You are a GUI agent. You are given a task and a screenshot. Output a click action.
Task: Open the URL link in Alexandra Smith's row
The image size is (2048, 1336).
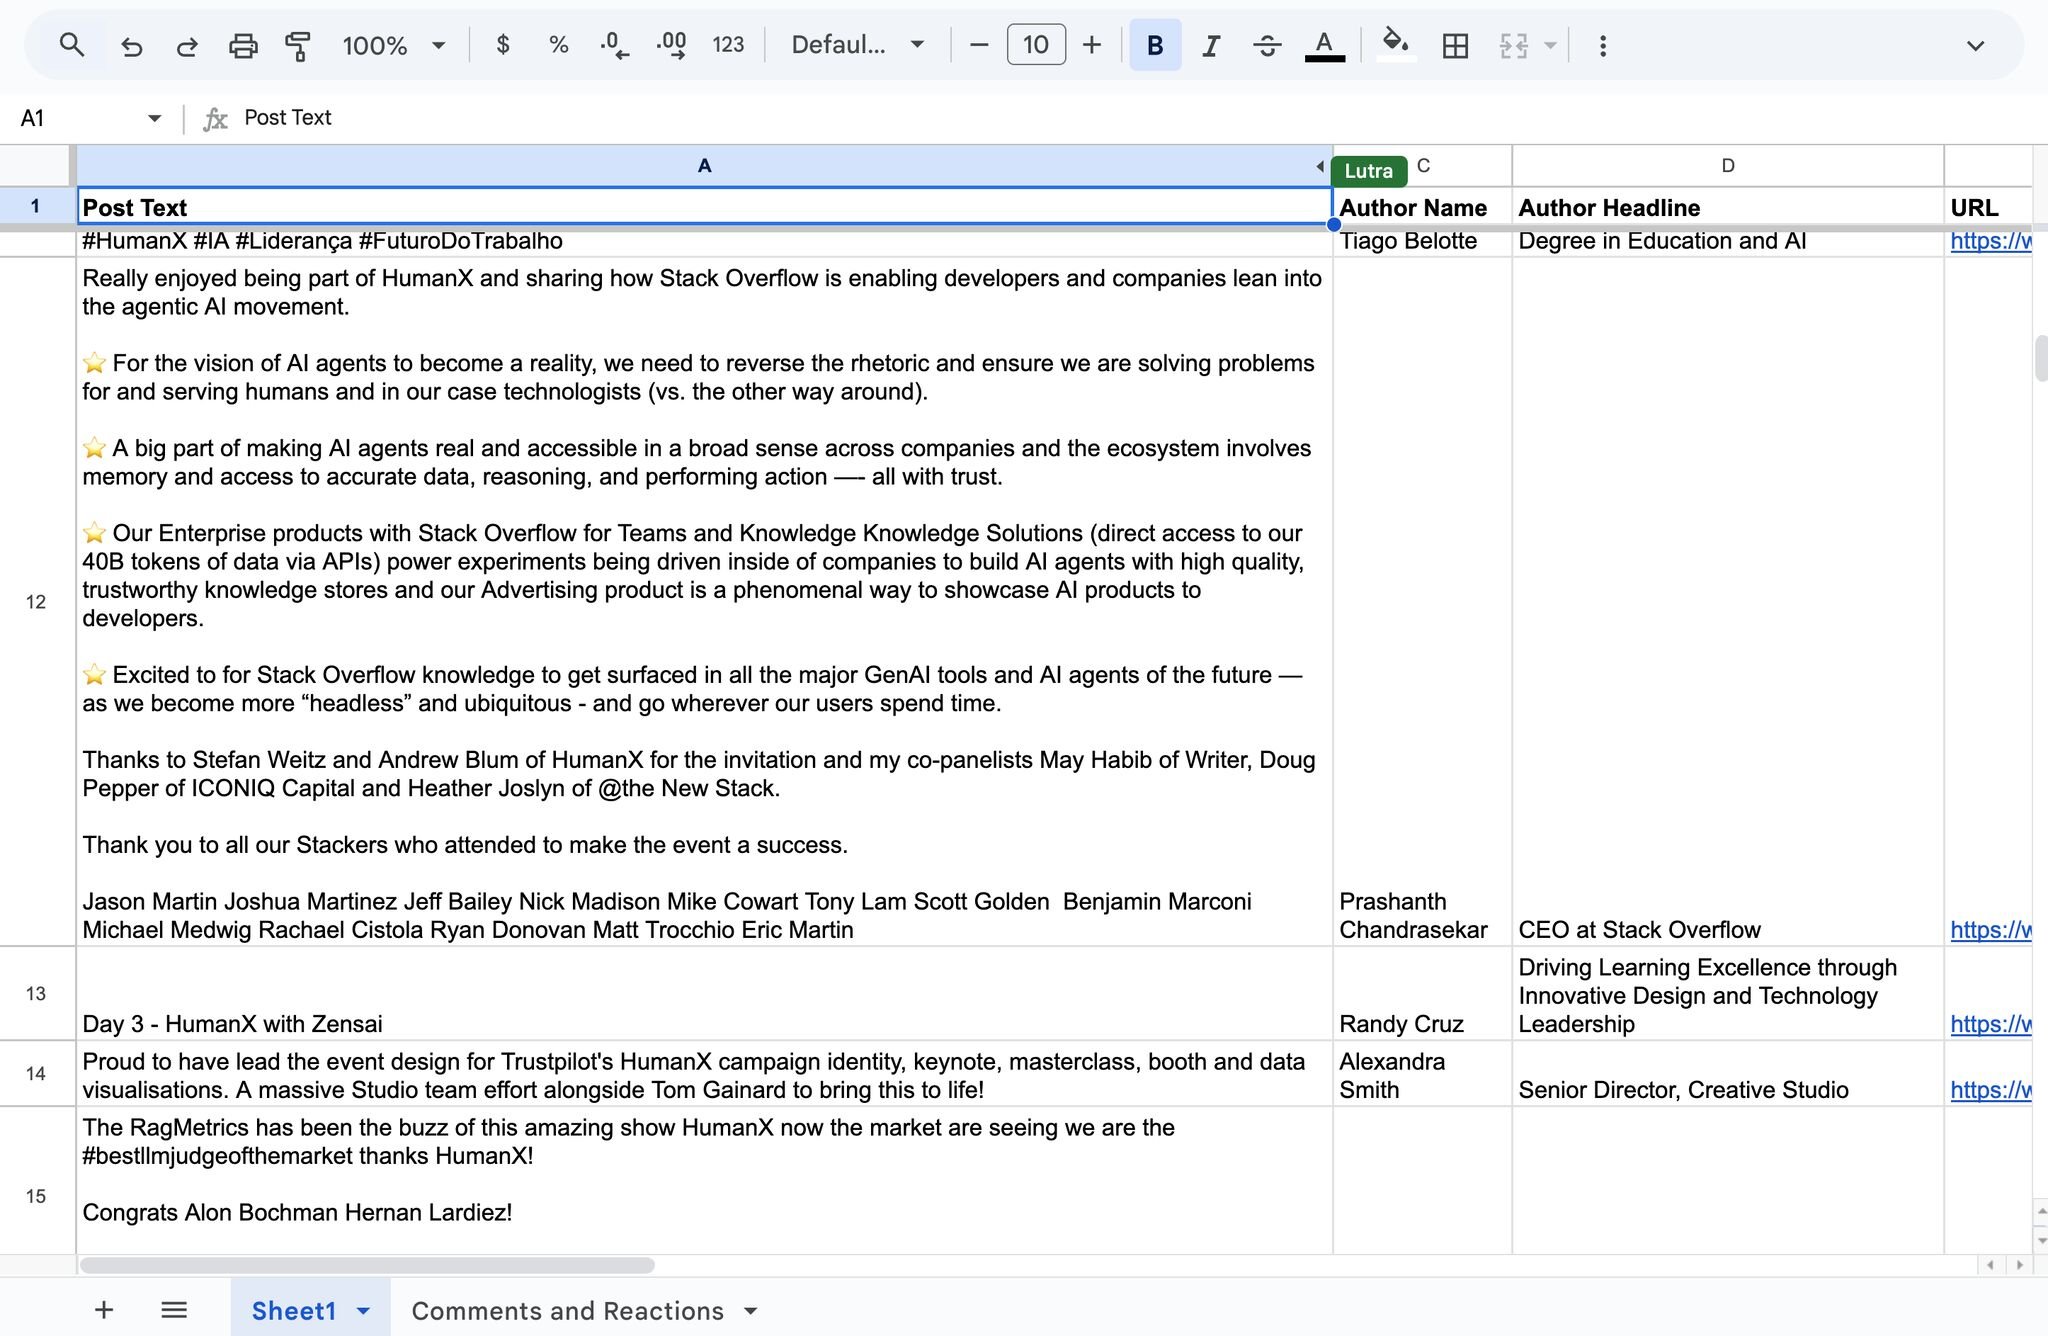pos(1990,1090)
